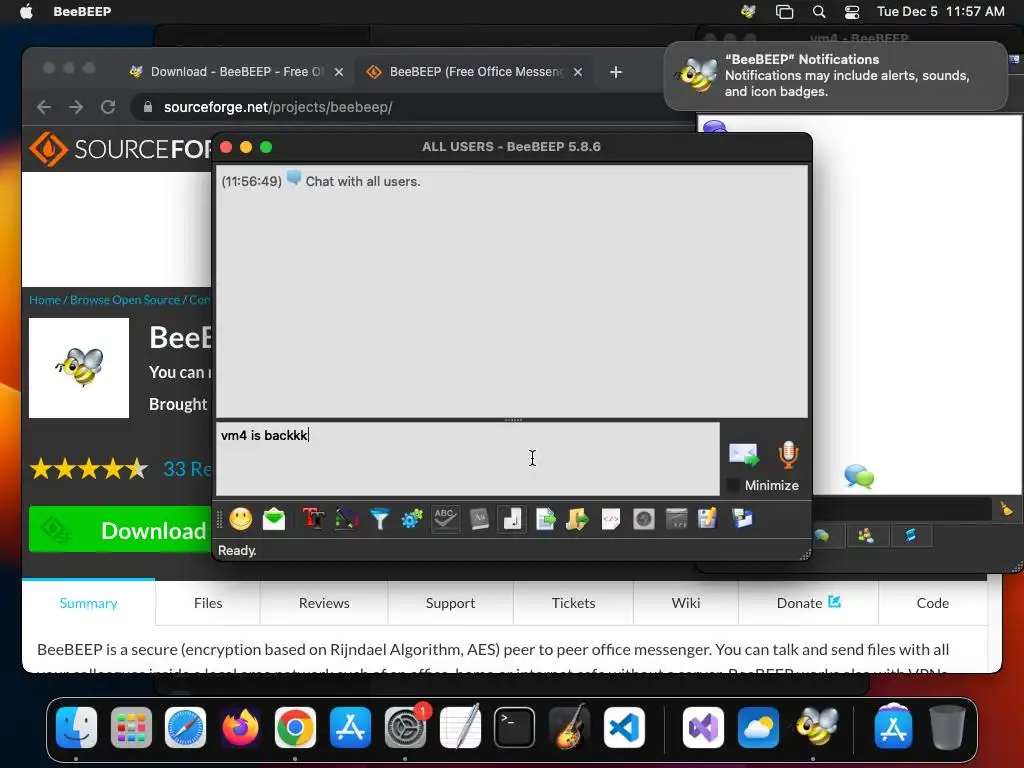Click the code snippet (</>) icon
Screen dimensions: 1024x768
point(611,519)
